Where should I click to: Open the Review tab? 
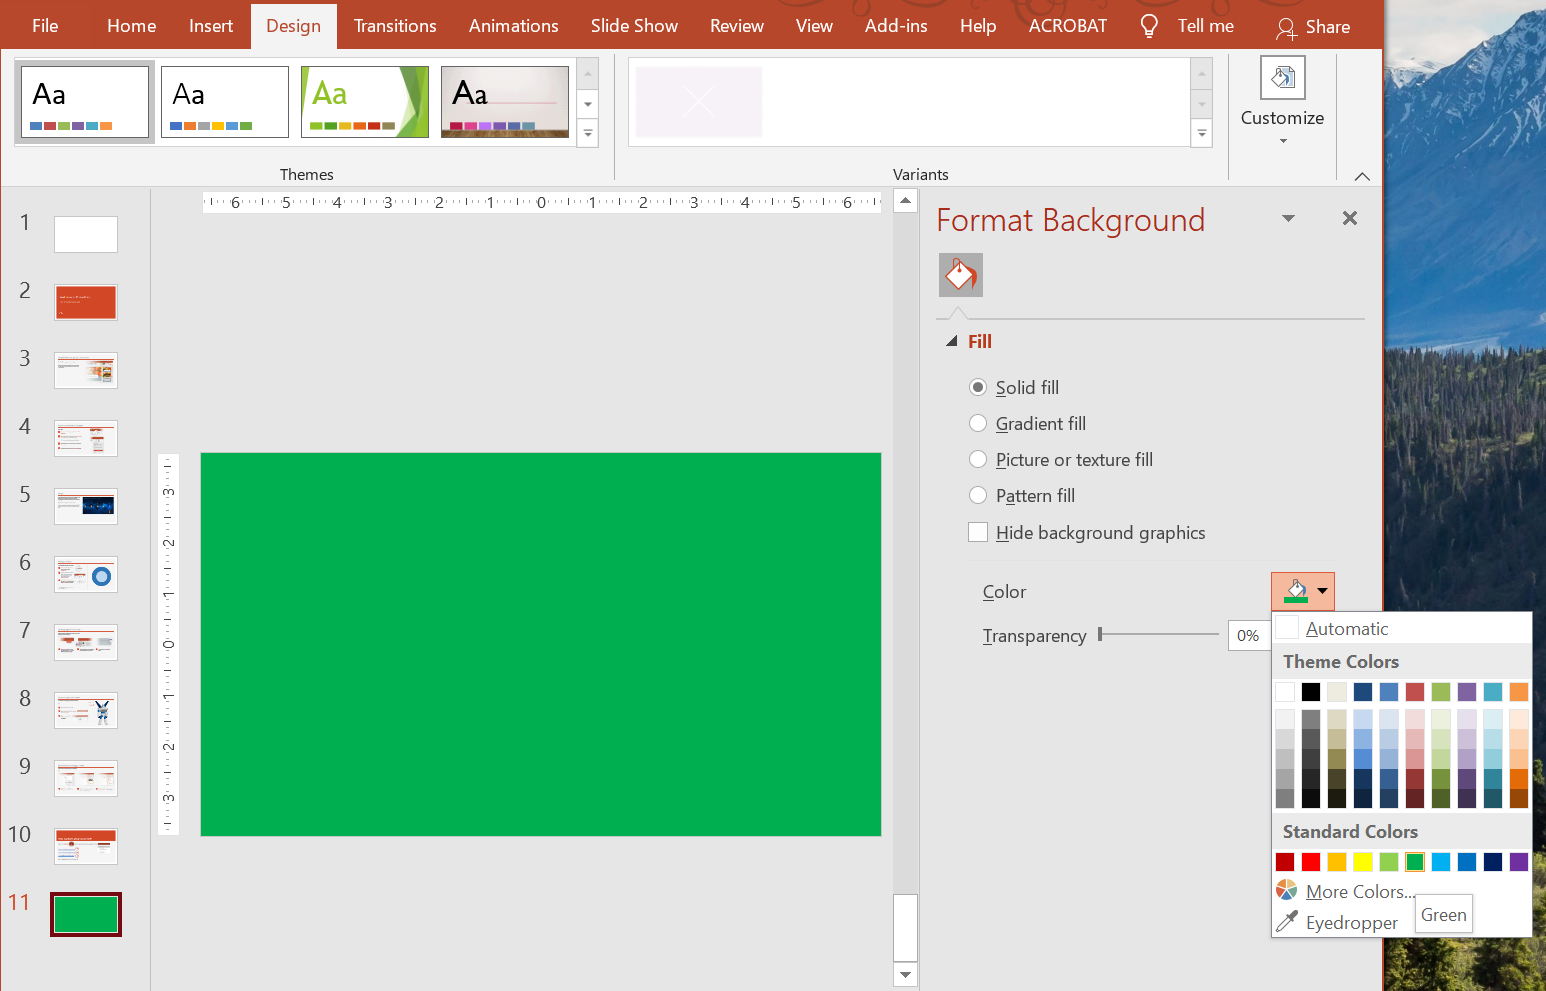coord(737,26)
